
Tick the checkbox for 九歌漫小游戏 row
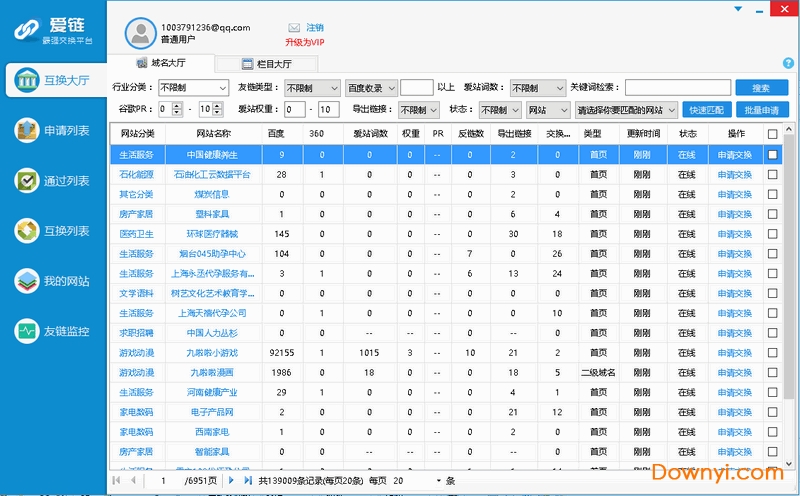click(x=772, y=353)
